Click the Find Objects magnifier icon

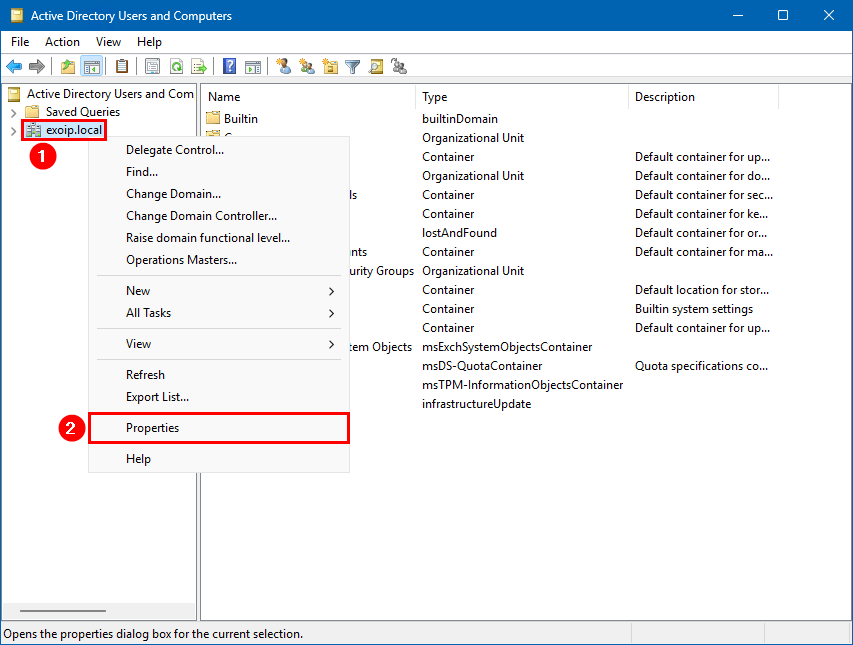pos(376,67)
